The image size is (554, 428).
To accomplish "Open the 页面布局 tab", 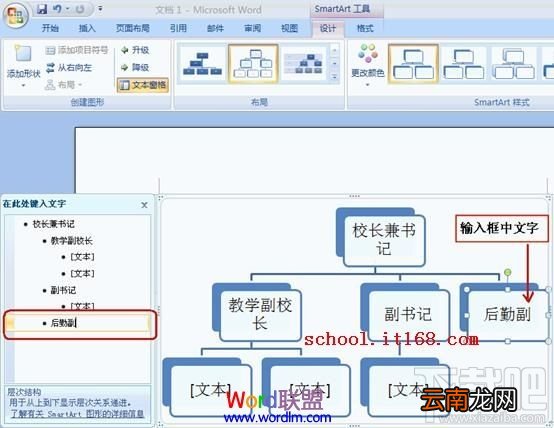I will [133, 28].
